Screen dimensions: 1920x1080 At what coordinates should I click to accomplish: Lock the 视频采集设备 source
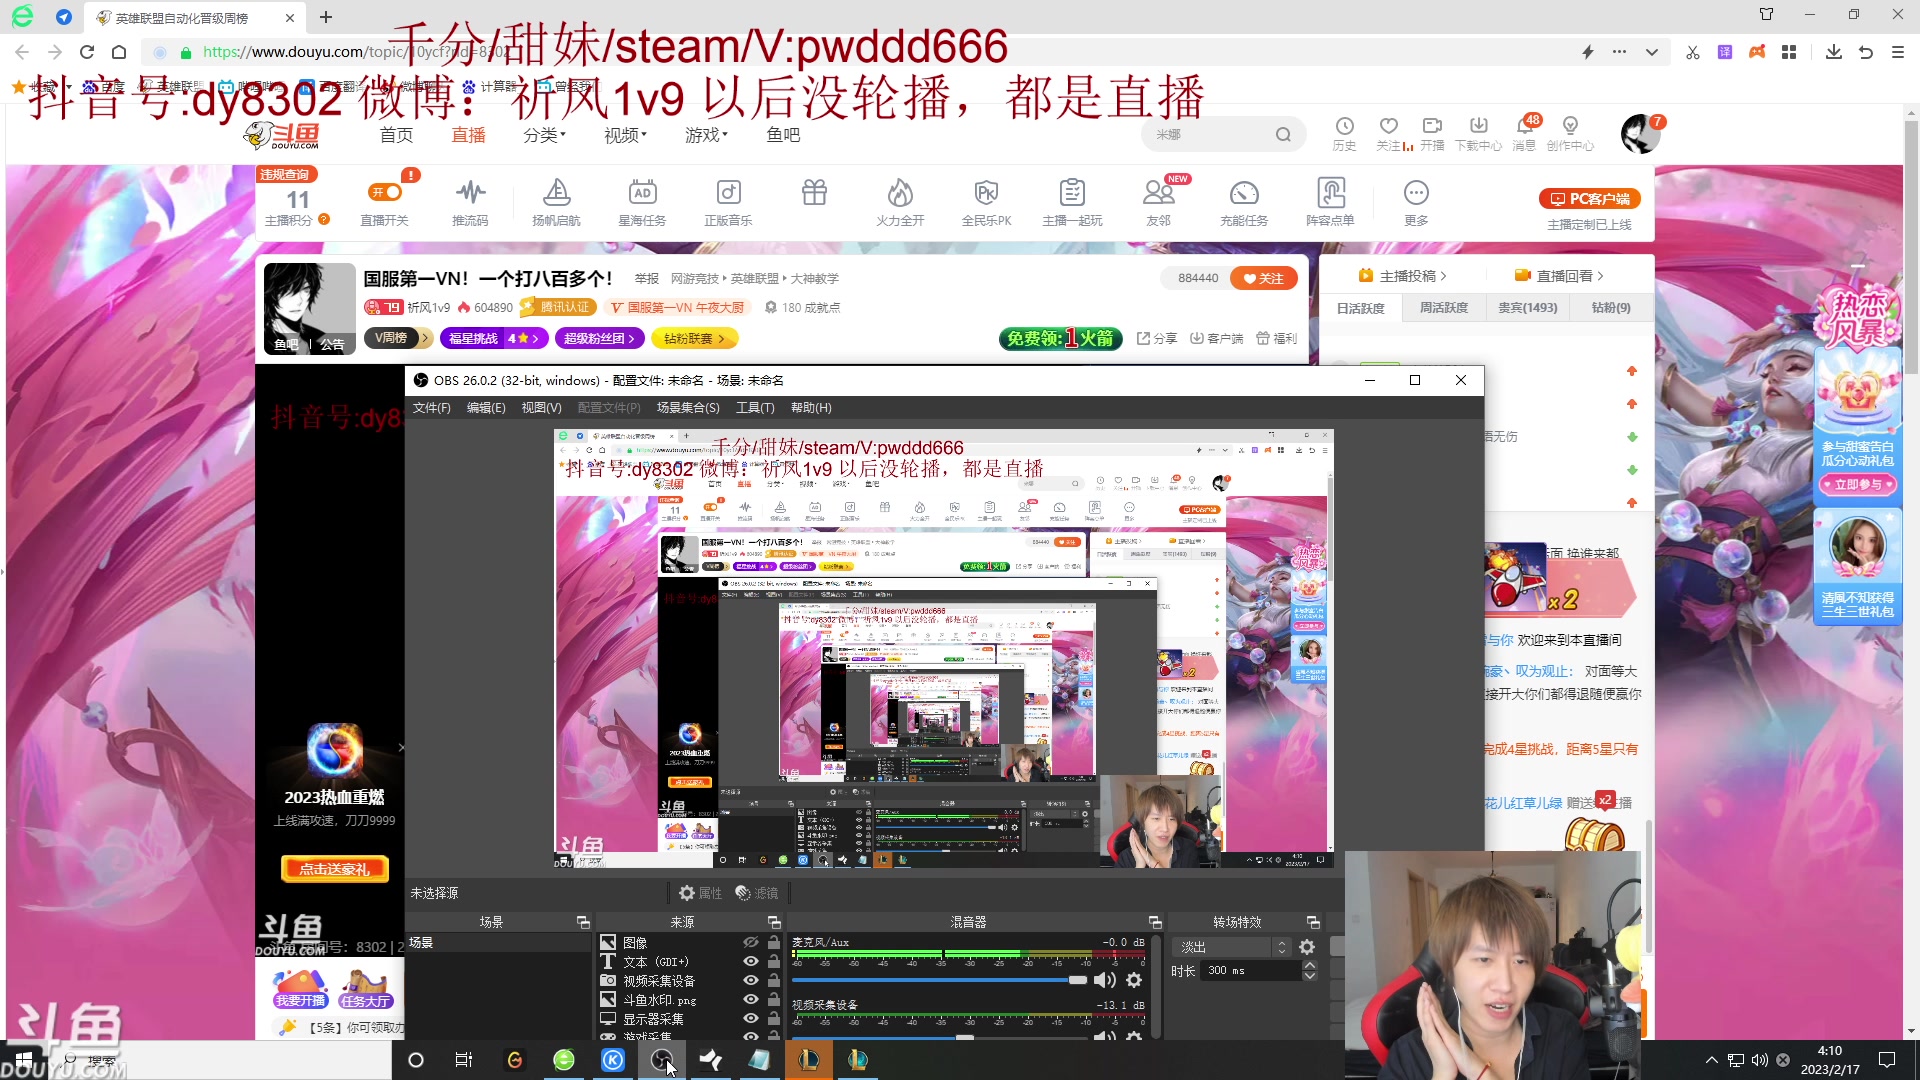(774, 980)
